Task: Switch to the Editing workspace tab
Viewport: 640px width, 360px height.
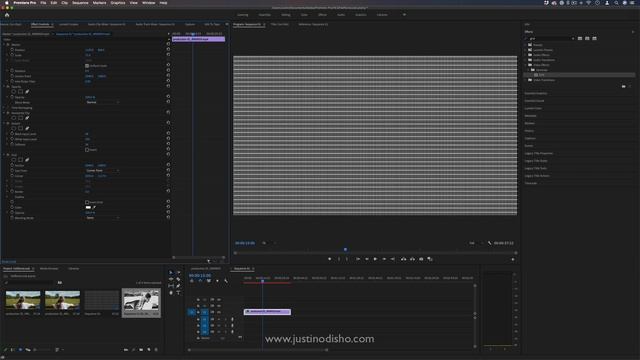Action: [x=286, y=15]
